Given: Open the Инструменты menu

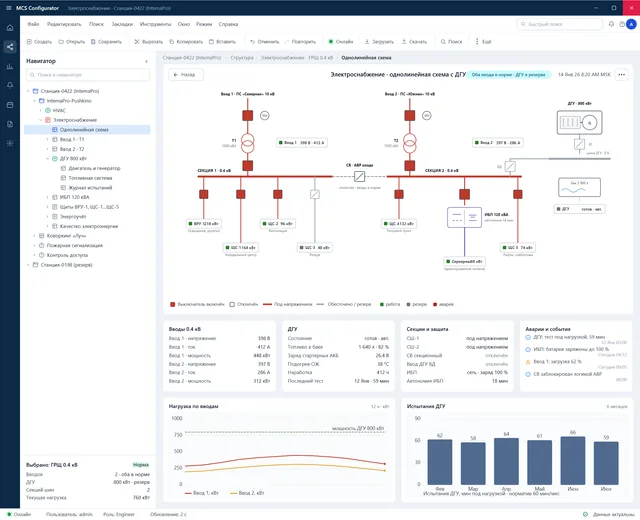Looking at the screenshot, I should coord(156,24).
